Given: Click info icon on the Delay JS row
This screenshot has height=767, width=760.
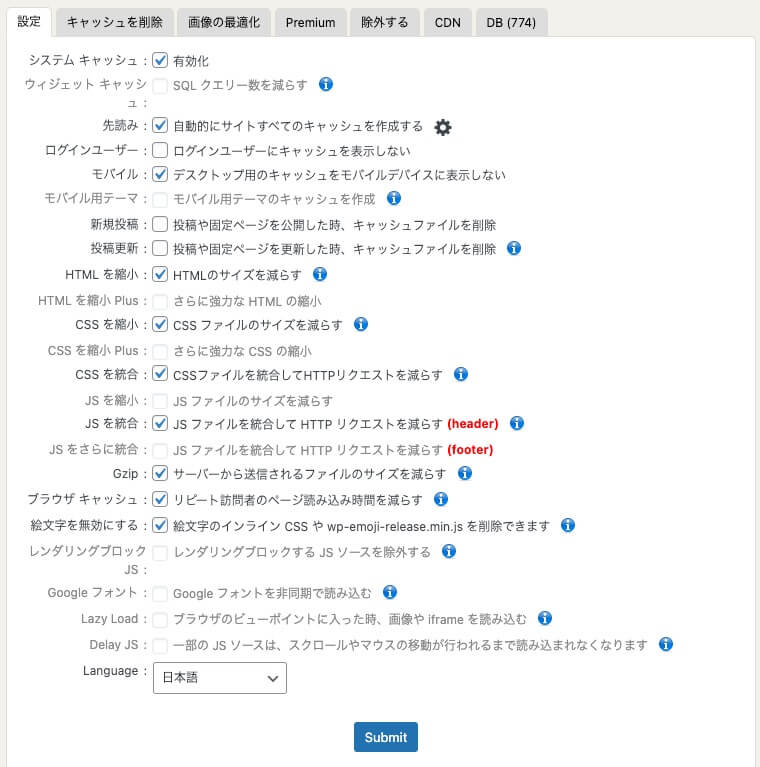Looking at the screenshot, I should 666,644.
